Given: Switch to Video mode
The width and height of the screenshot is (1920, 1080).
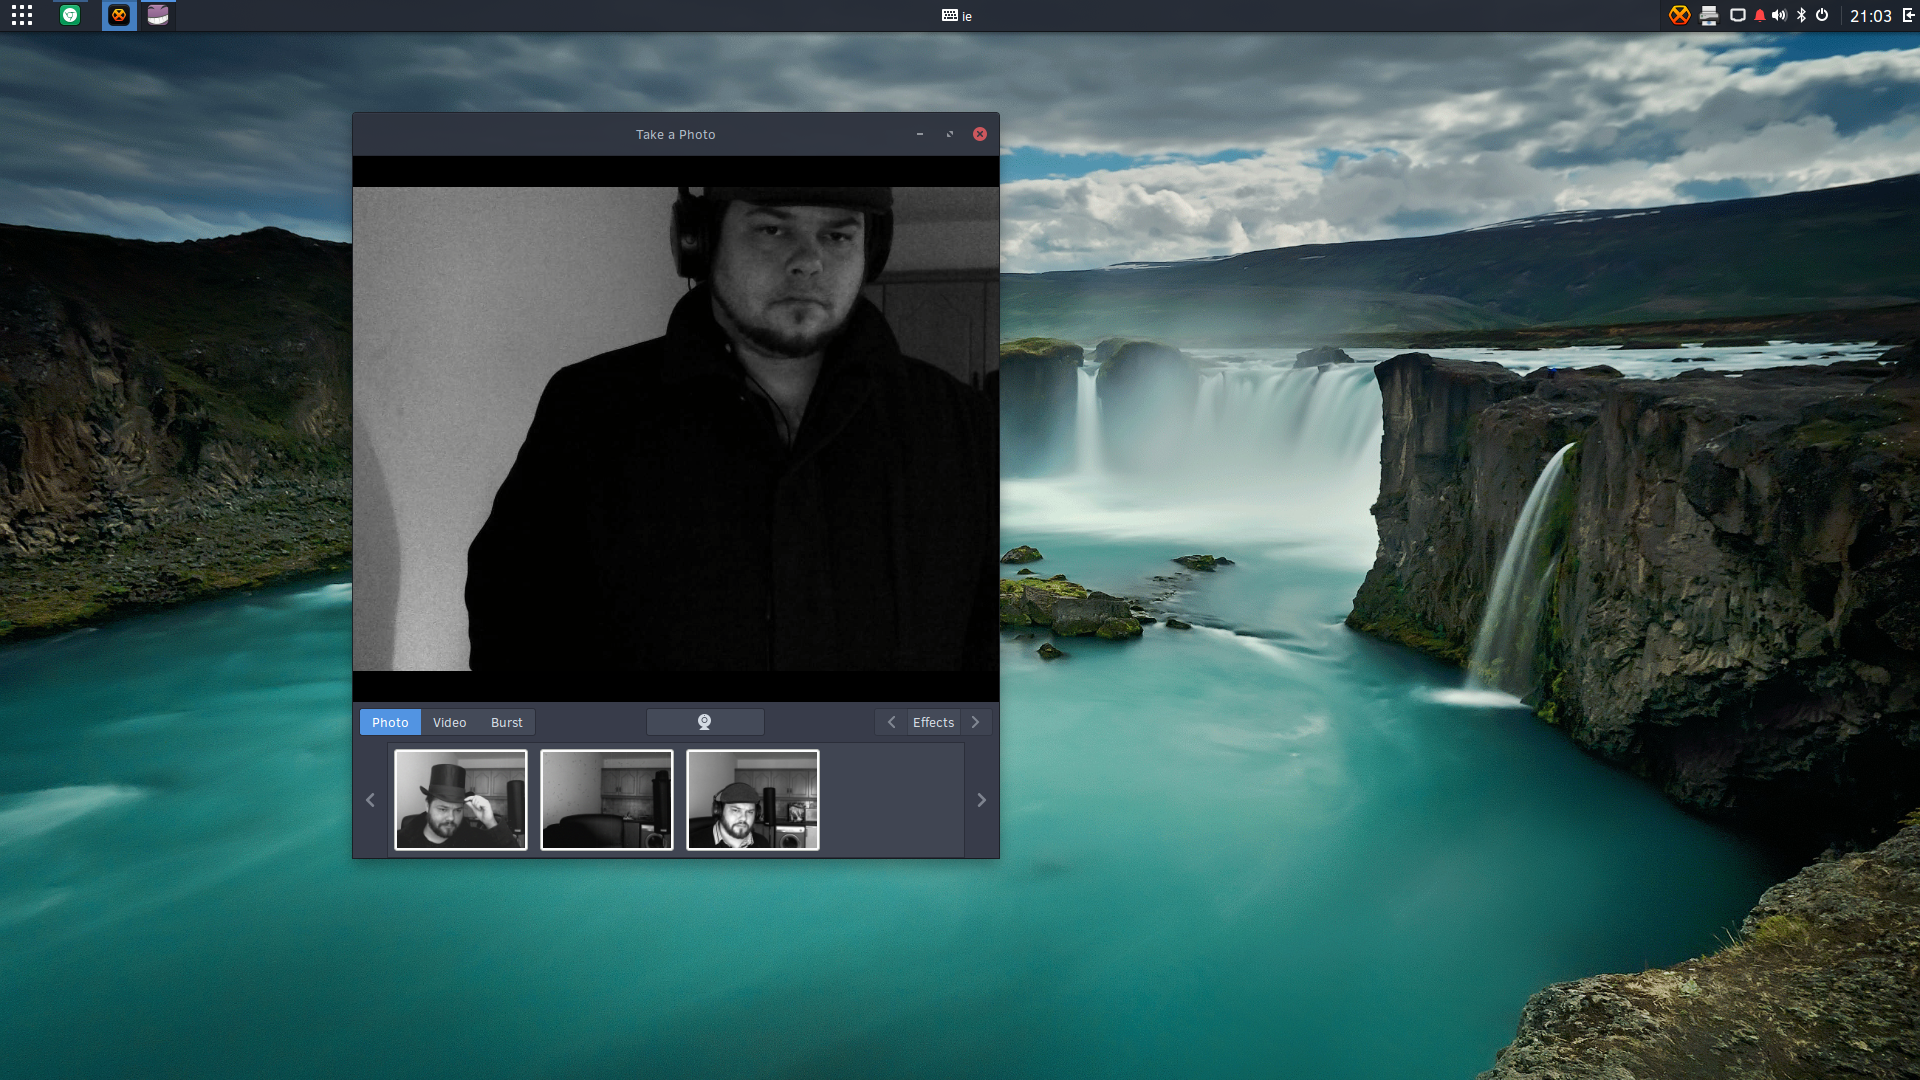Looking at the screenshot, I should (x=449, y=722).
